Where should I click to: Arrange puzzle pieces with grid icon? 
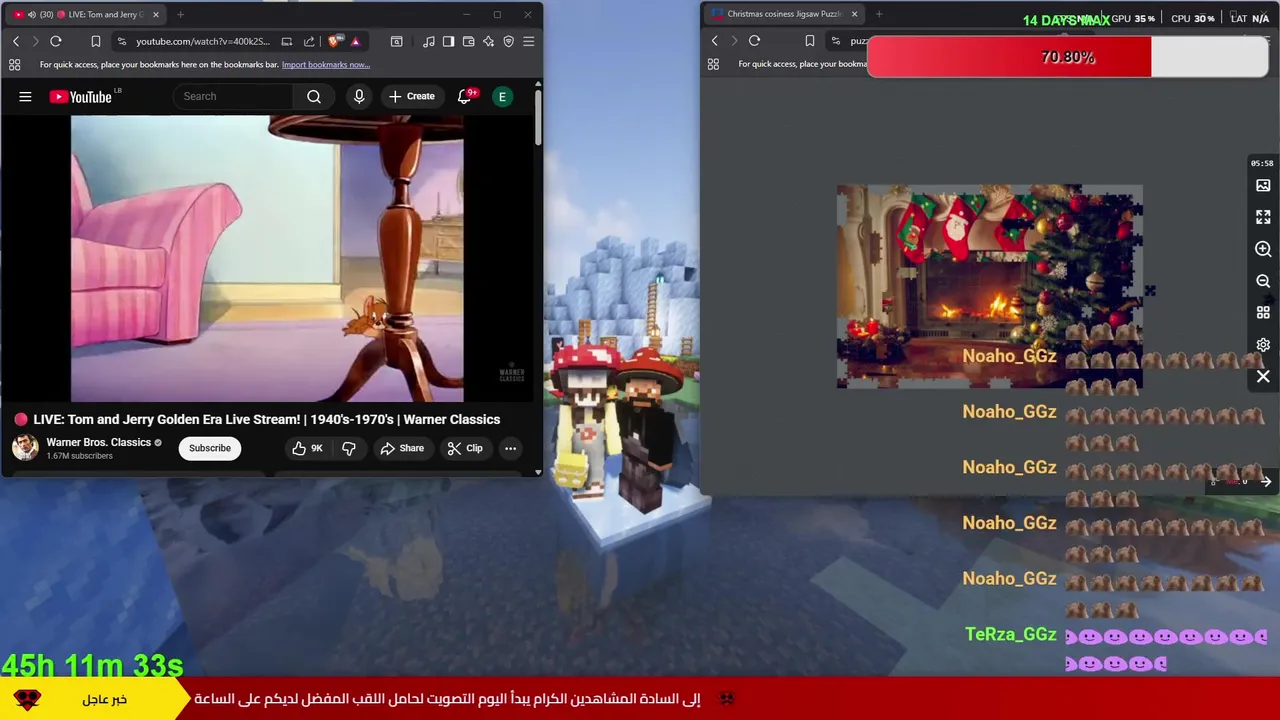pyautogui.click(x=1263, y=313)
